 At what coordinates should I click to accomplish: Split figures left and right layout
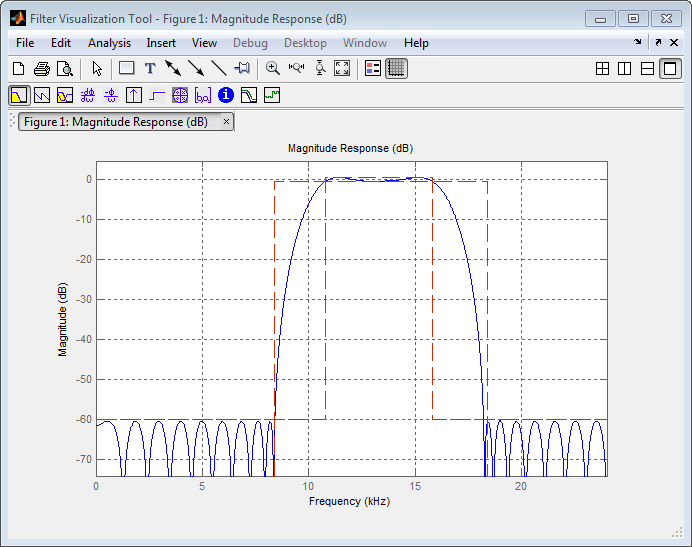point(625,69)
